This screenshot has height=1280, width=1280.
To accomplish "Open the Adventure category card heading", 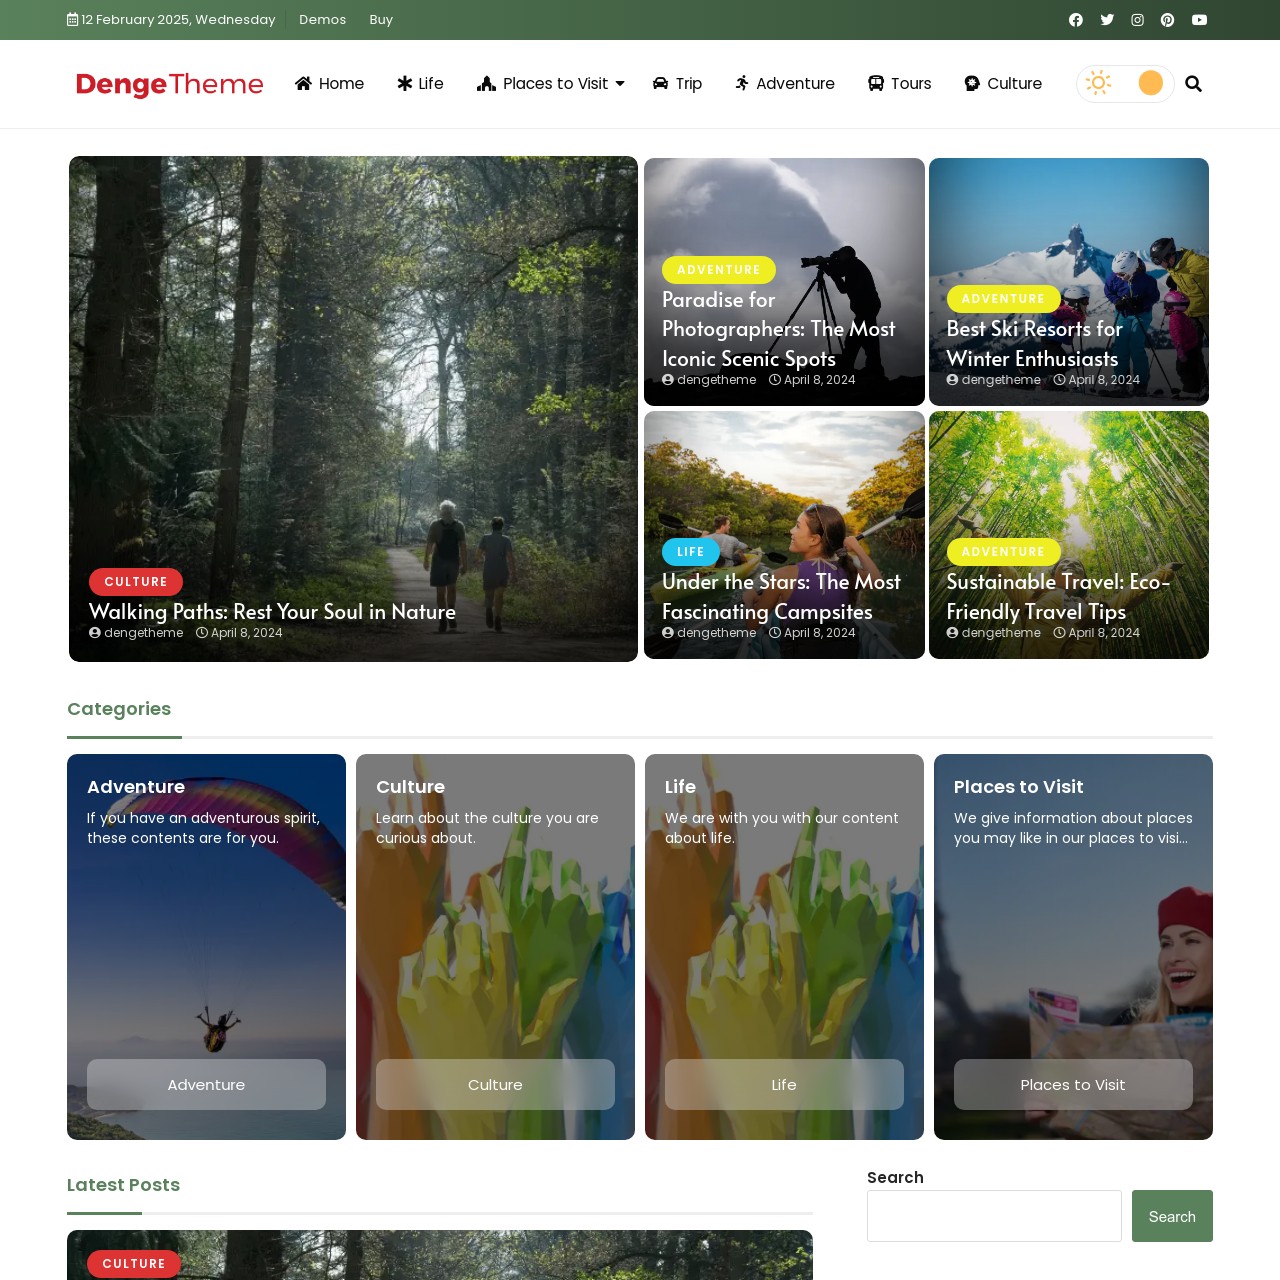I will [x=136, y=787].
